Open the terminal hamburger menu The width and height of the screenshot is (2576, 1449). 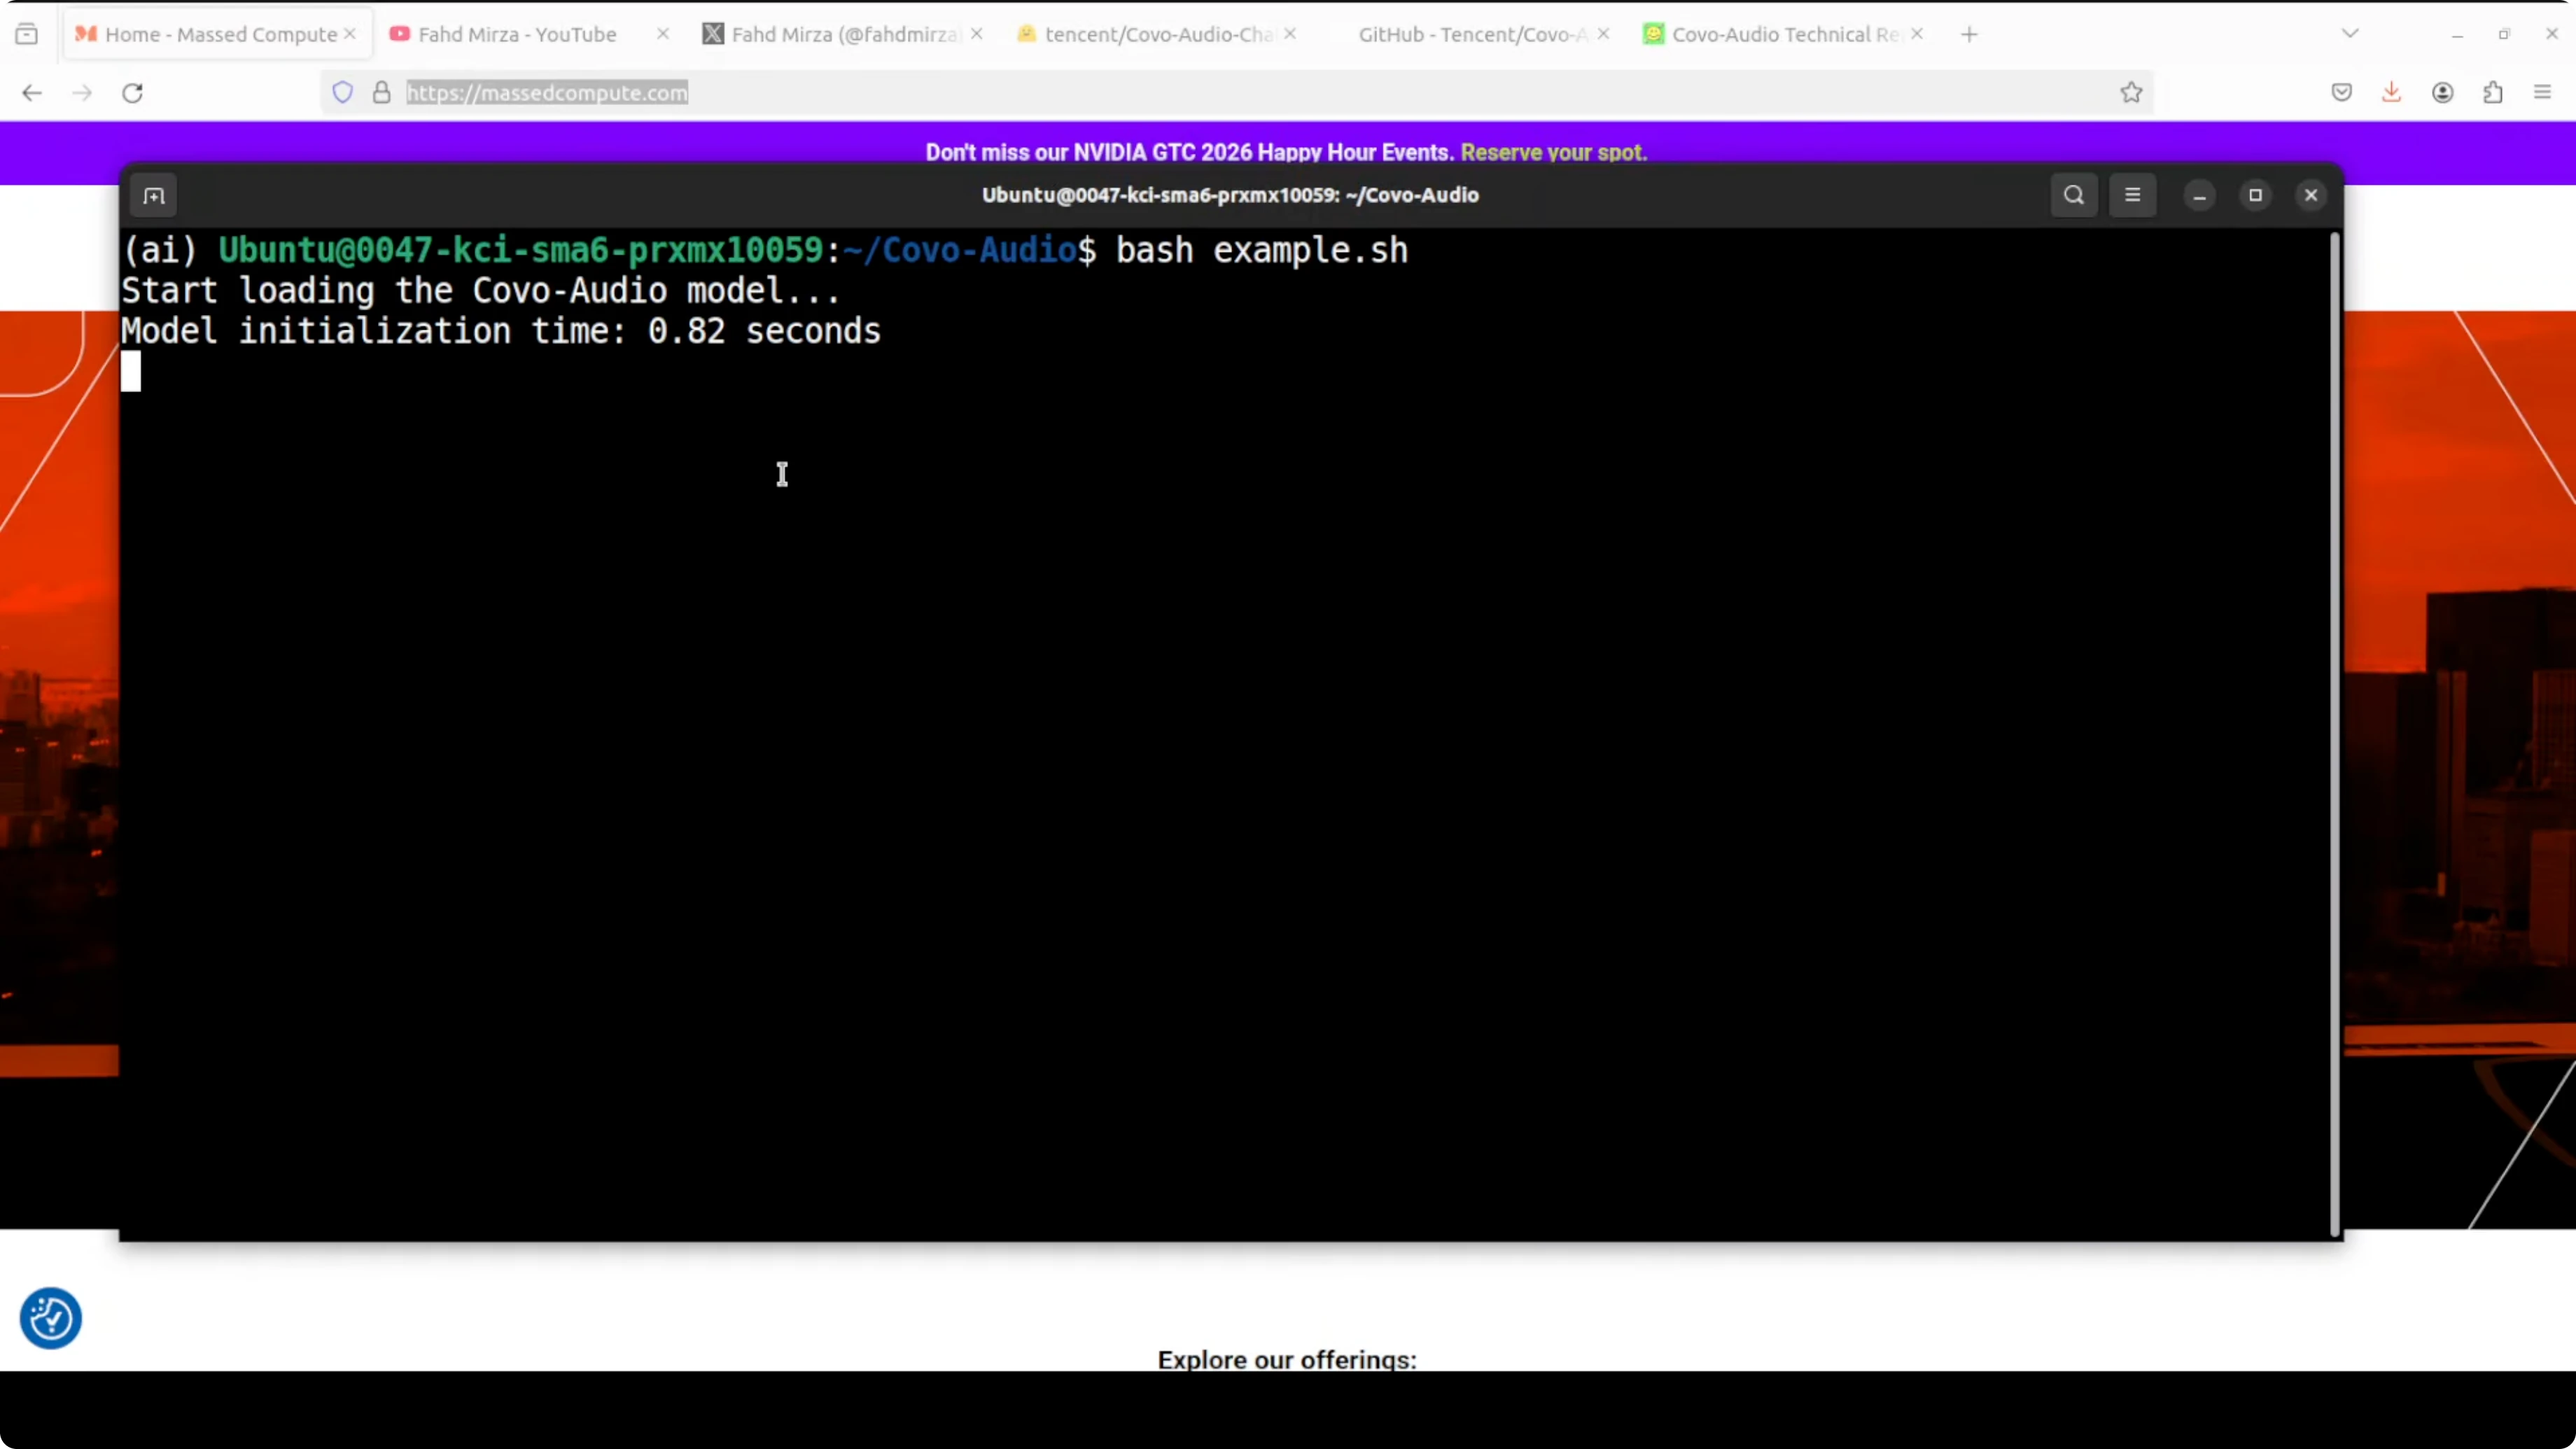point(2132,195)
